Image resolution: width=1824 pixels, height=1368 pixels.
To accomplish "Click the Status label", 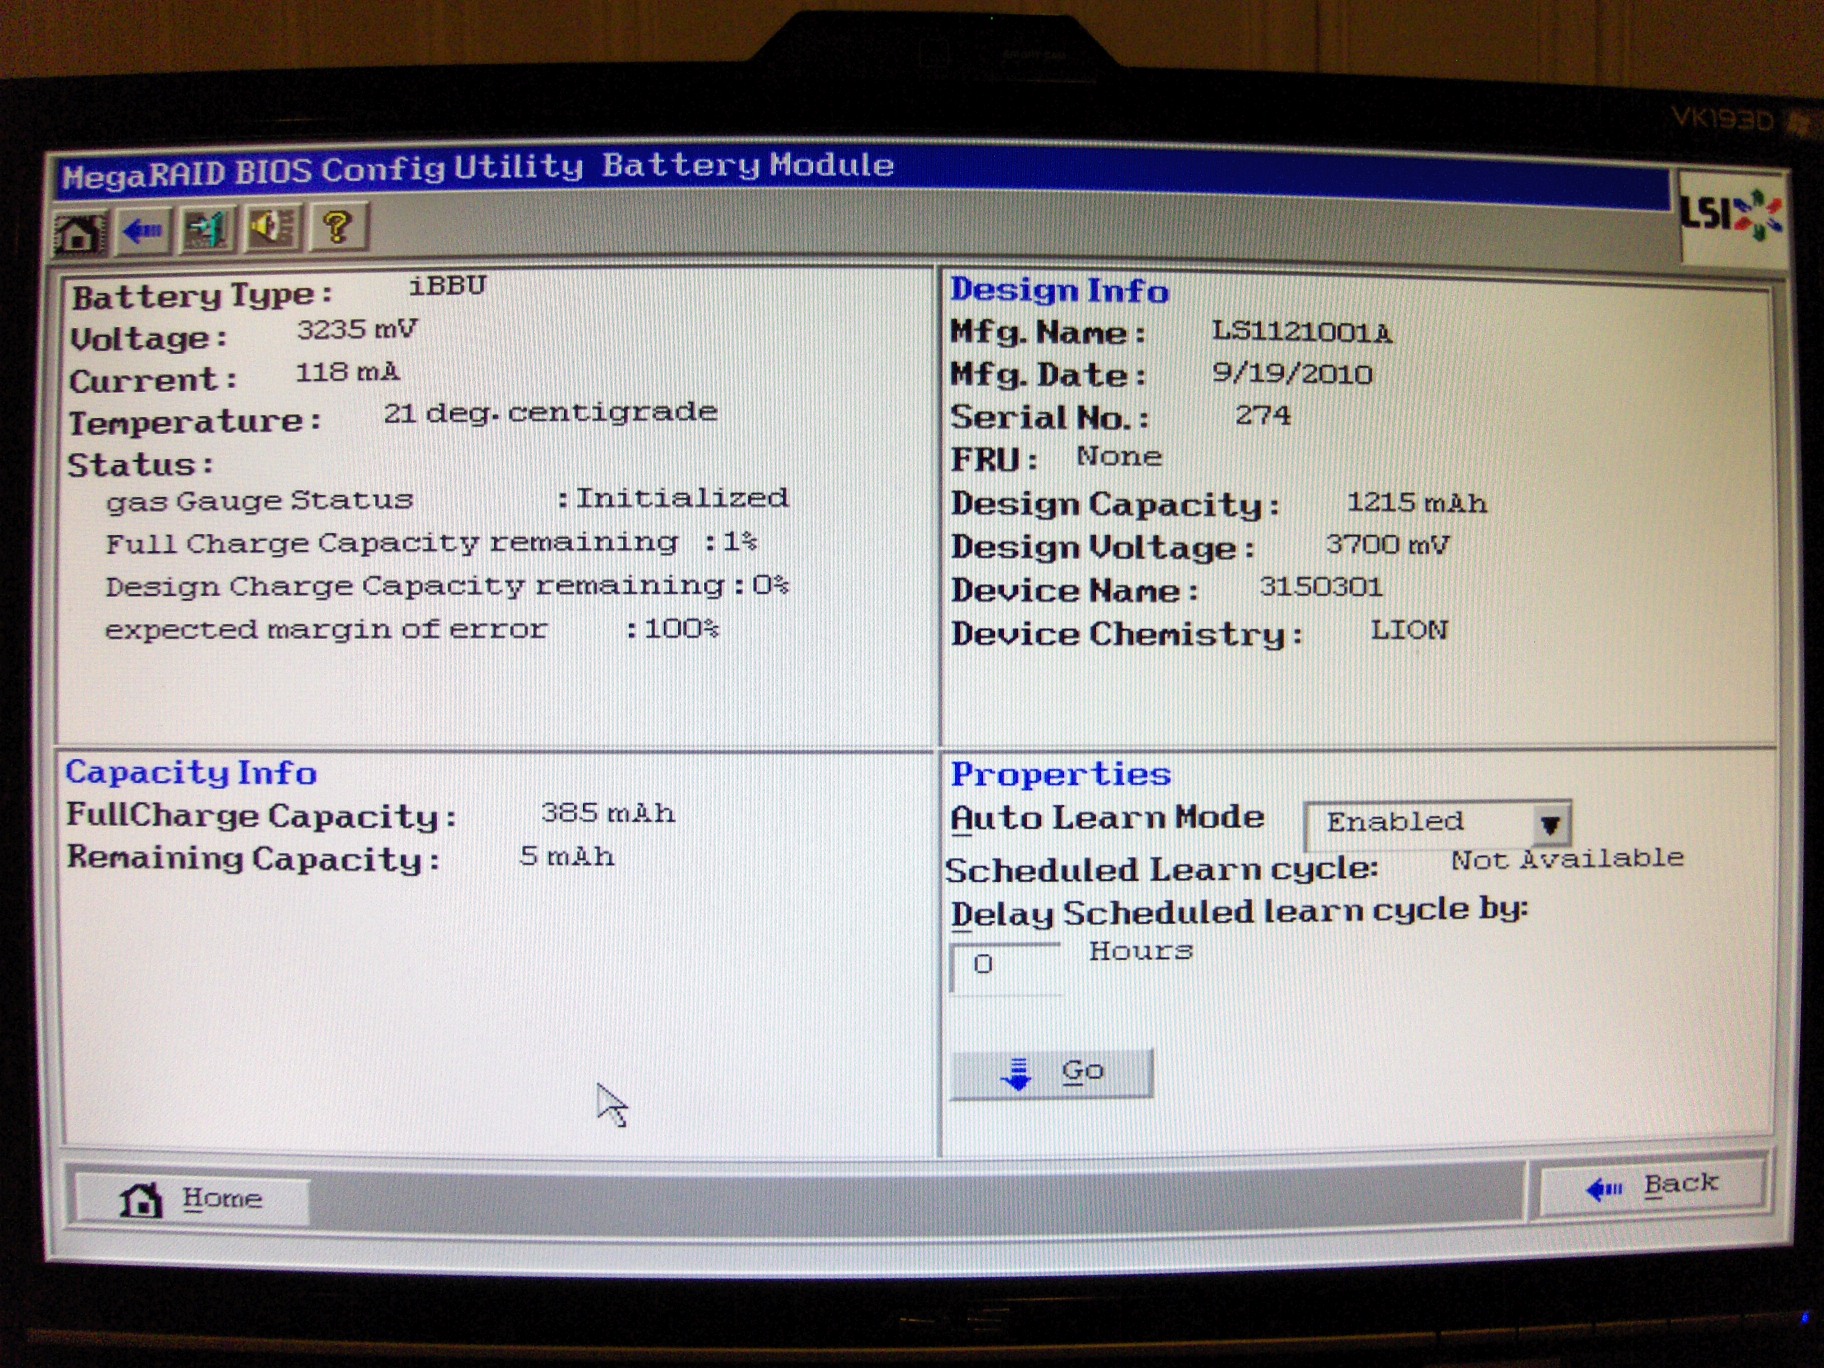I will [x=141, y=465].
